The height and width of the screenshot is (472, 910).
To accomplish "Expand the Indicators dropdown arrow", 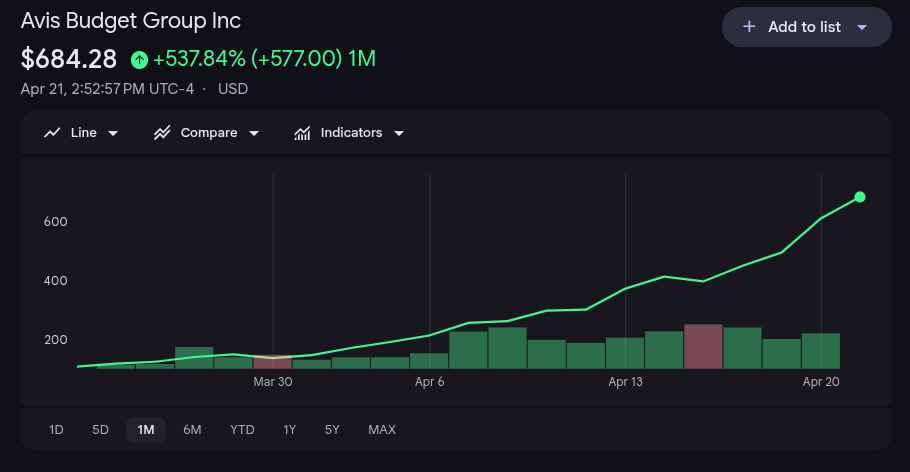I will click(398, 133).
